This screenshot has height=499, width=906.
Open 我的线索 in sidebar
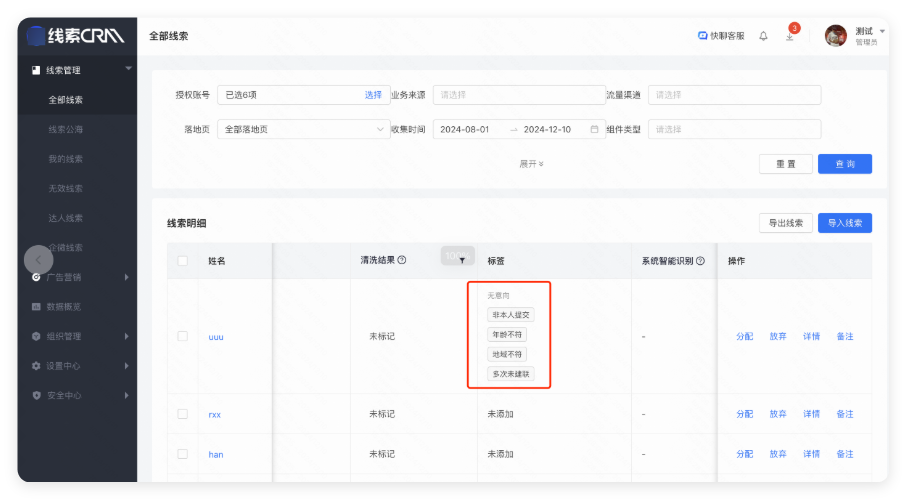click(x=65, y=159)
